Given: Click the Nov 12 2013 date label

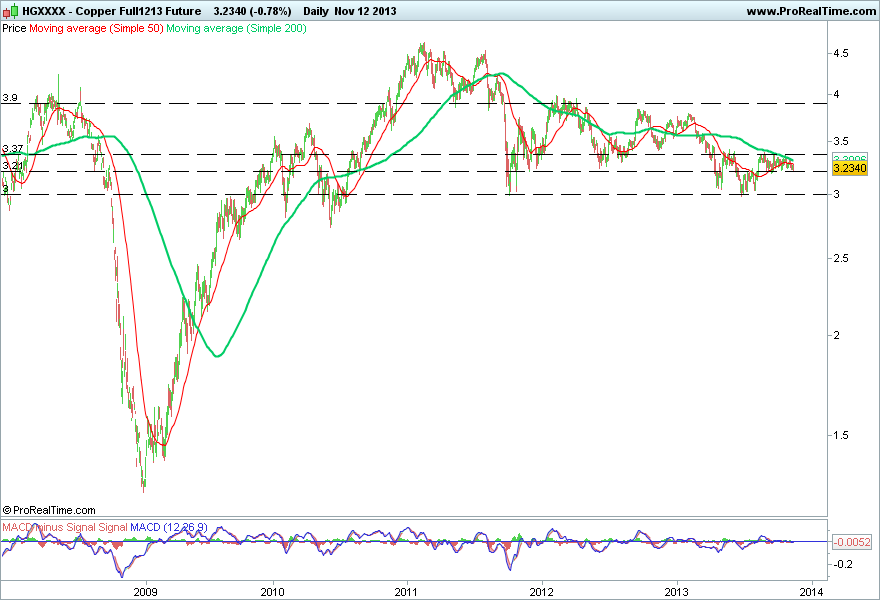Looking at the screenshot, I should coord(365,11).
